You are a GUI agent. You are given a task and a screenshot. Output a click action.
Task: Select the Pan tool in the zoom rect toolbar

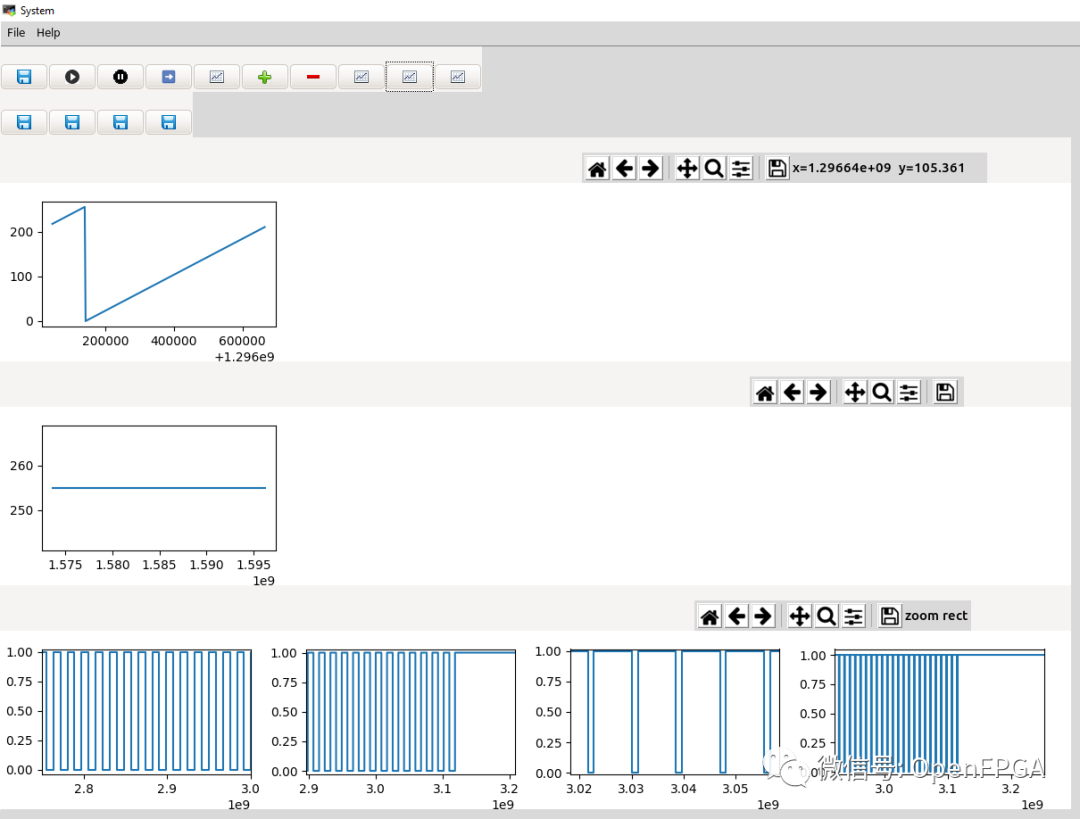click(x=800, y=616)
